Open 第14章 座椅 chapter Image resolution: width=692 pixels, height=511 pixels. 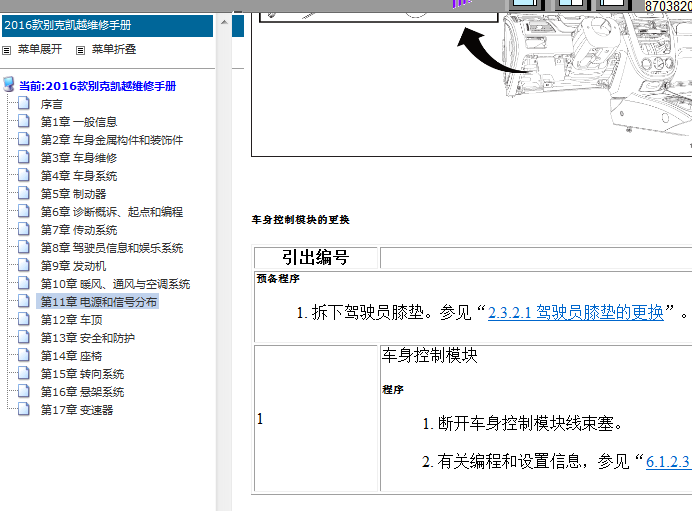tap(71, 356)
